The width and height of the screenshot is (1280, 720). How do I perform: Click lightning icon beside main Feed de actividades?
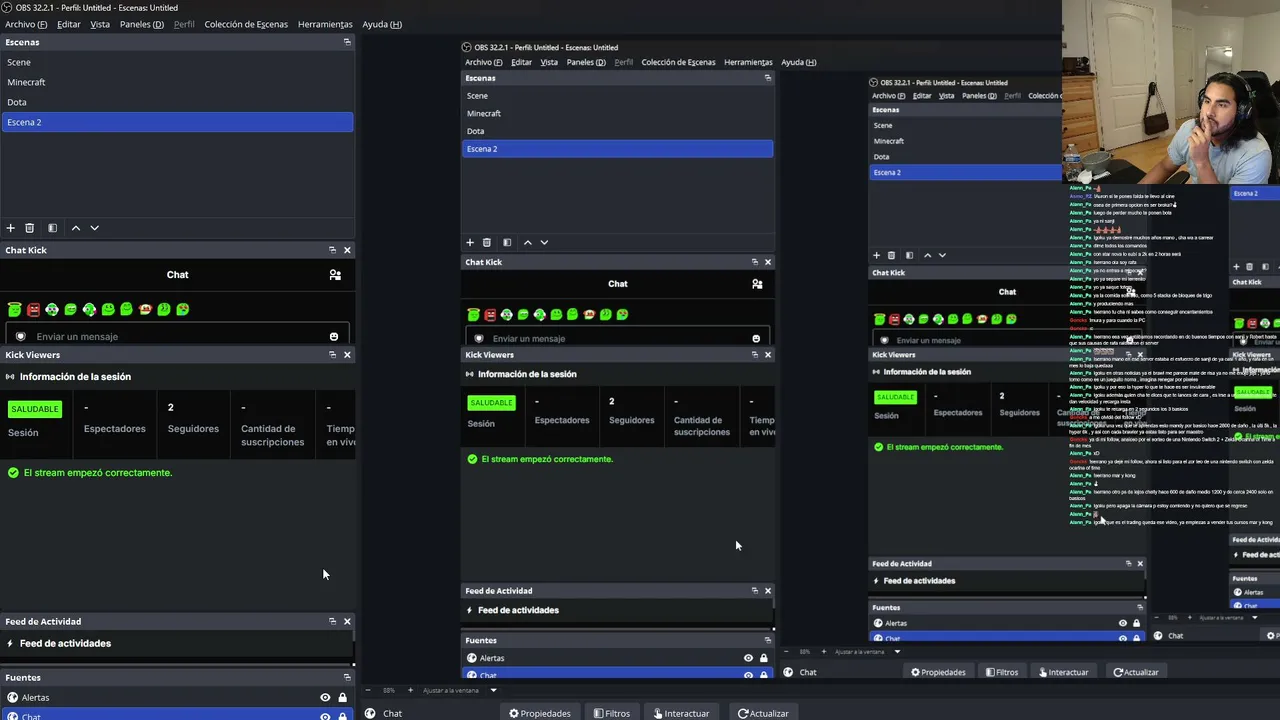(x=10, y=644)
